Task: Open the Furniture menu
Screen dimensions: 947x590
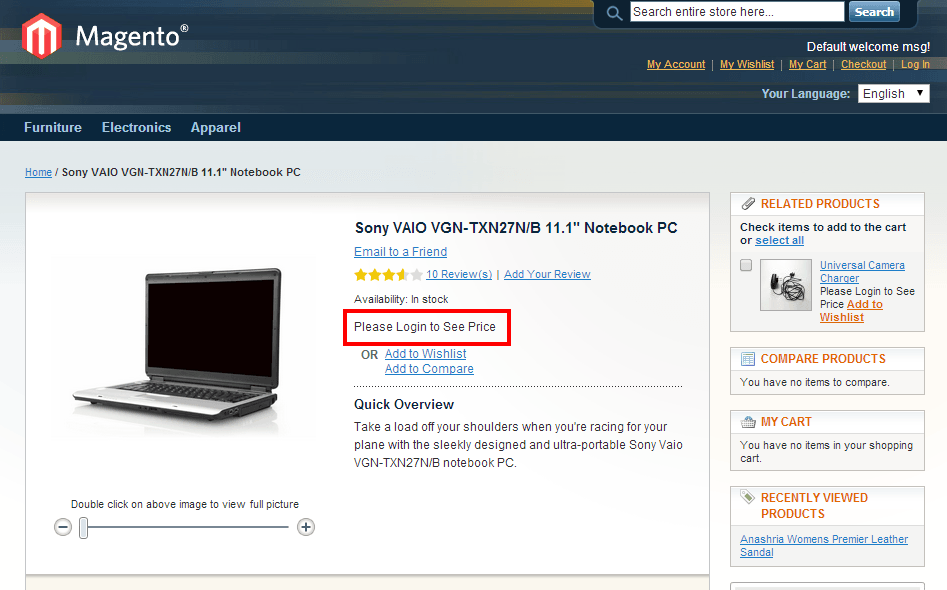Action: tap(53, 127)
